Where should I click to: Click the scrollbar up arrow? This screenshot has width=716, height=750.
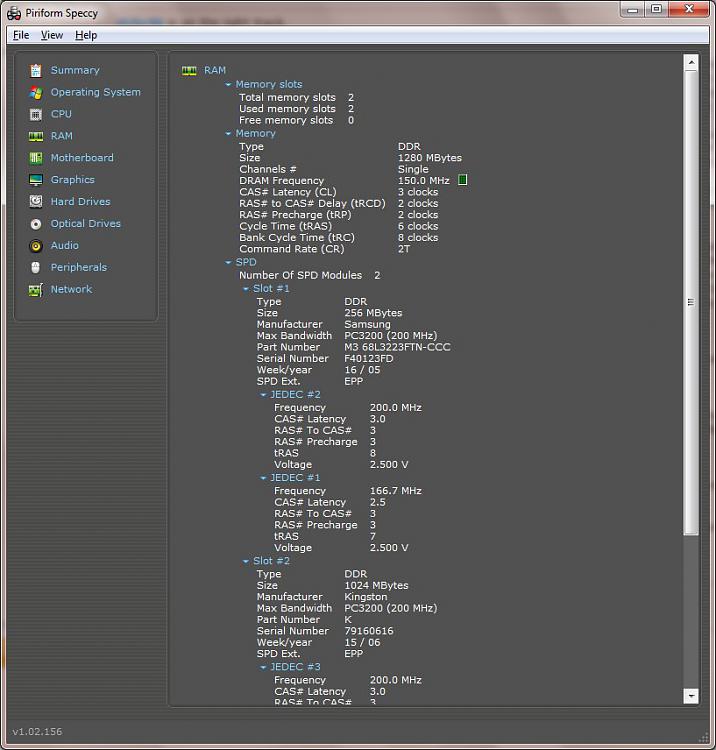coord(691,63)
